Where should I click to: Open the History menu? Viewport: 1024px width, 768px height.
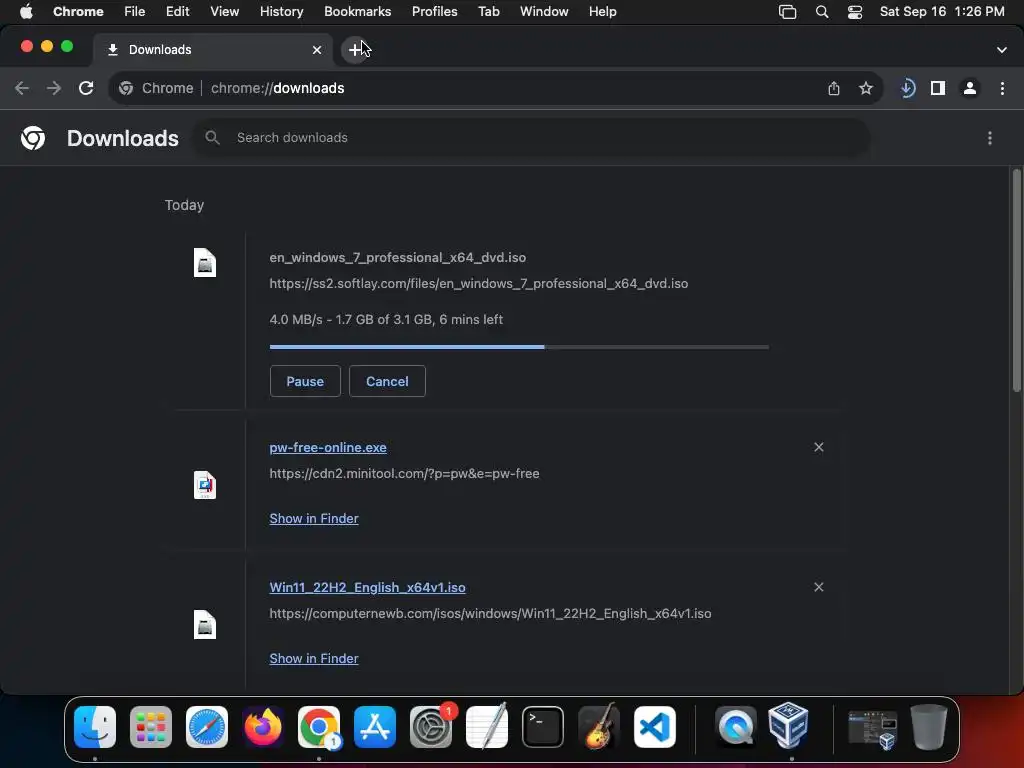click(x=281, y=11)
